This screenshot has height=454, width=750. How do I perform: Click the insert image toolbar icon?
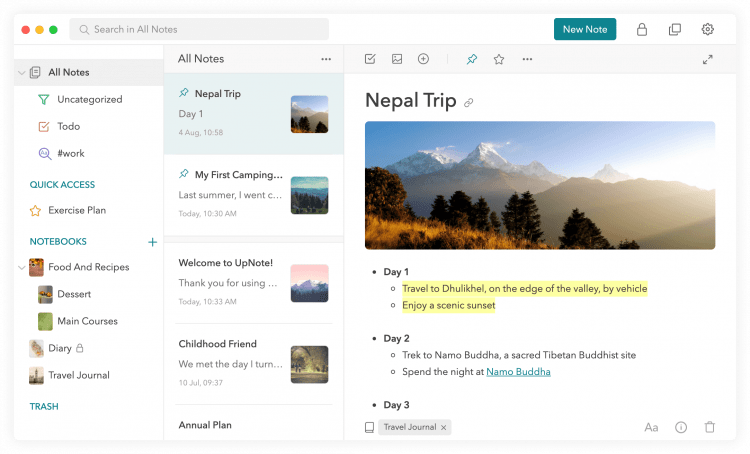397,59
